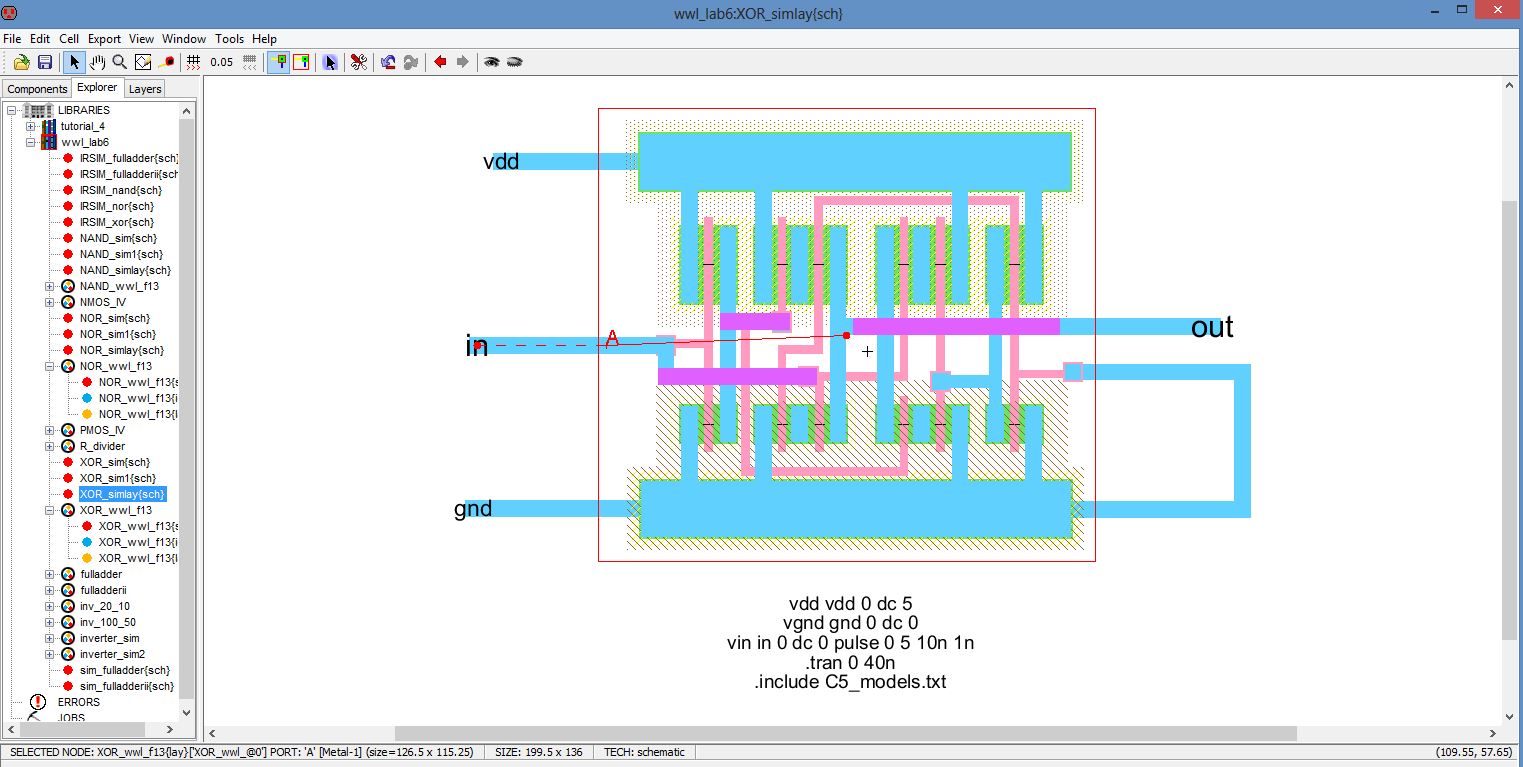Screen dimensions: 1523x767
Task: Go back with the red left arrow
Action: pyautogui.click(x=440, y=62)
